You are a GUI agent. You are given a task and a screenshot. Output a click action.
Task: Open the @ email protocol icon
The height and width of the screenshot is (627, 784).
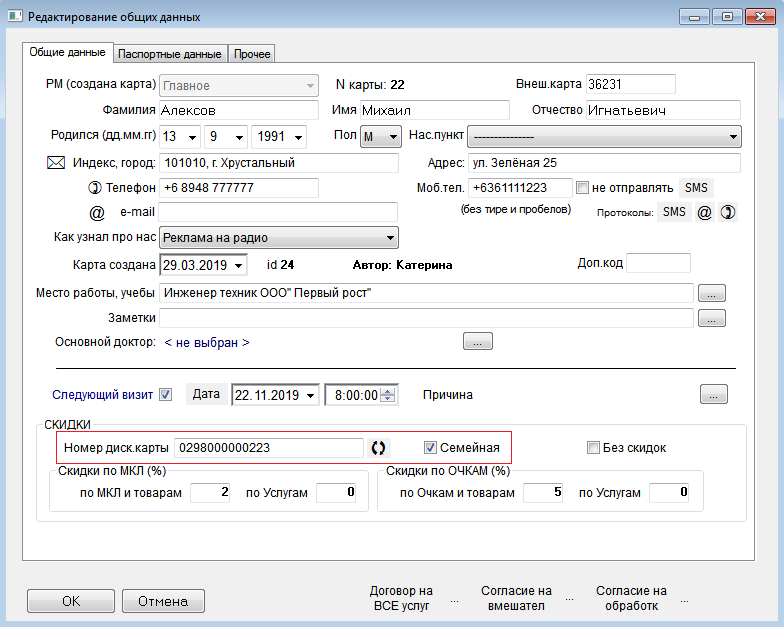coord(704,212)
